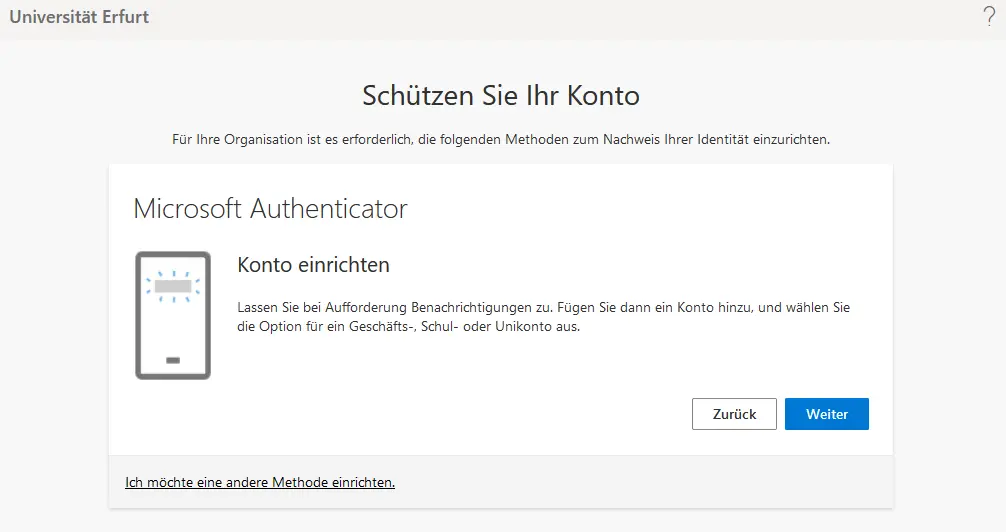Click the 'Lassen Sie bei Aufforderung' instruction line
This screenshot has height=532, width=1006.
tap(543, 308)
